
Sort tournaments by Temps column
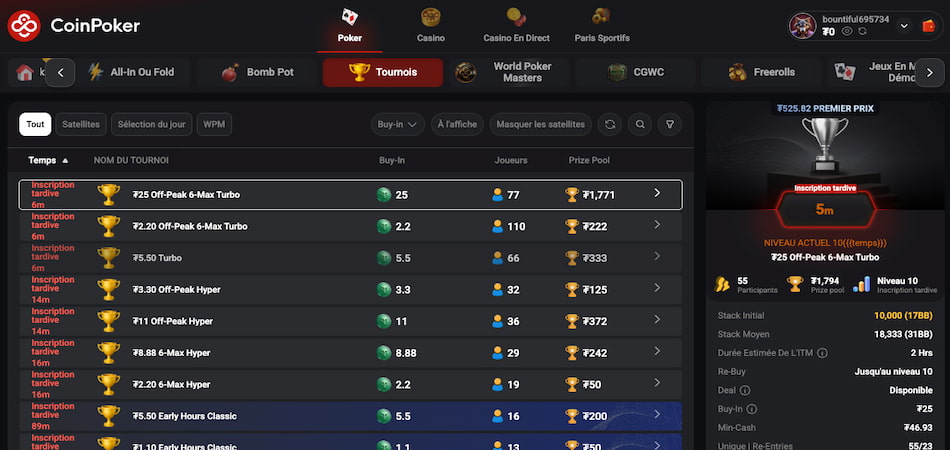[x=49, y=160]
